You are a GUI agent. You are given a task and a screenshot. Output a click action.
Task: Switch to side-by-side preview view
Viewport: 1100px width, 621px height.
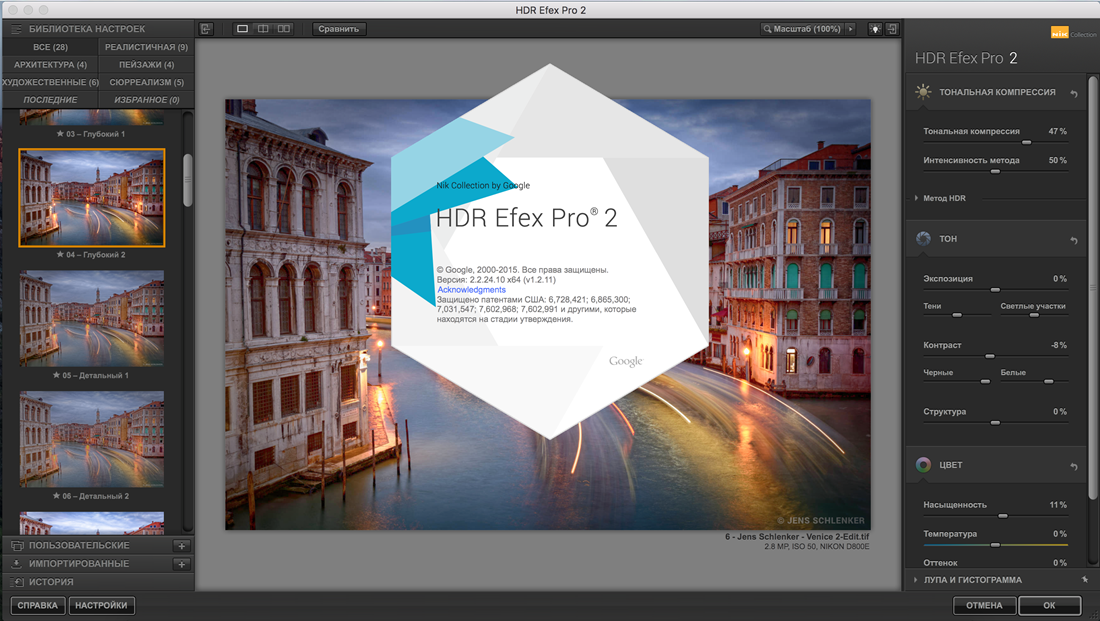coord(284,29)
